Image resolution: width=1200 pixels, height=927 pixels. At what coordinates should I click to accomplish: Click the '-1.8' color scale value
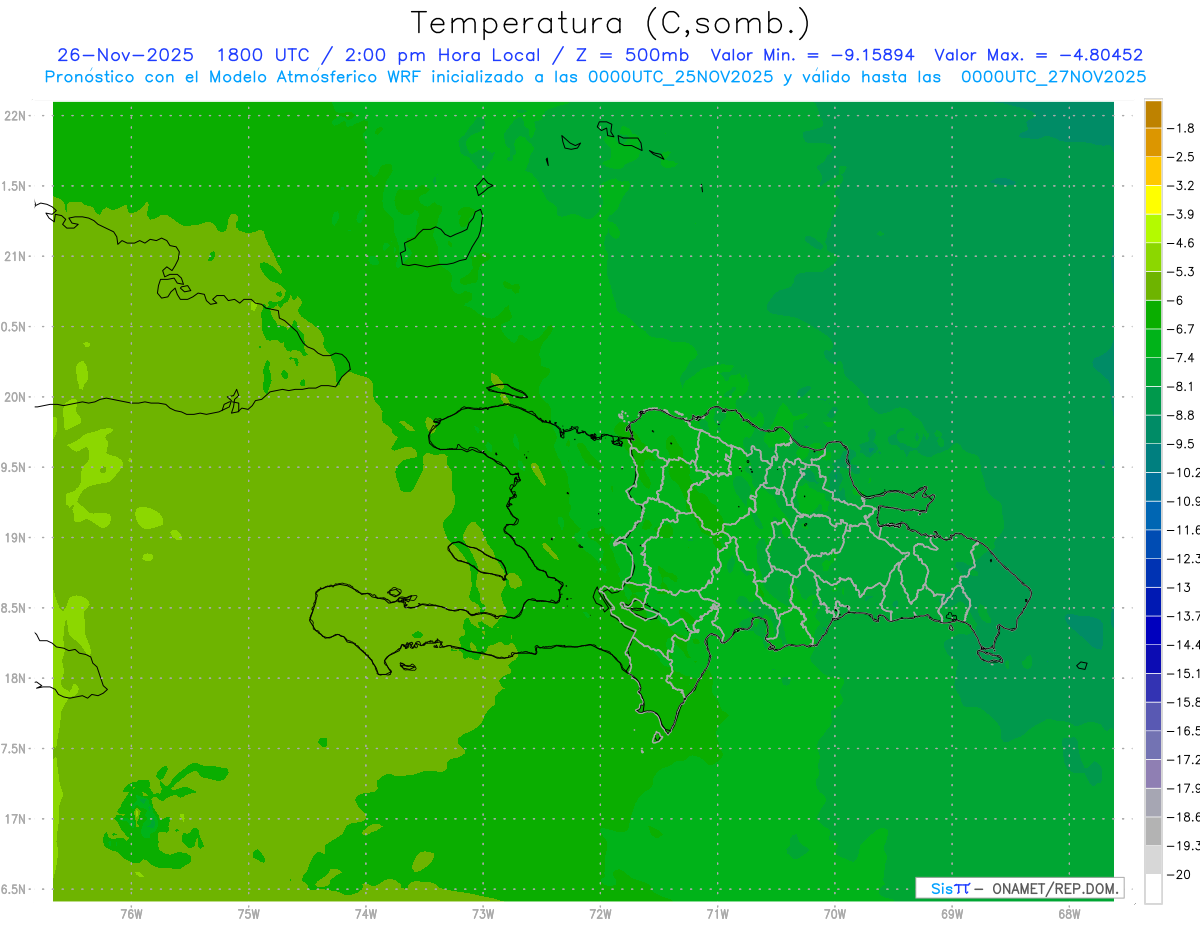click(x=1182, y=128)
